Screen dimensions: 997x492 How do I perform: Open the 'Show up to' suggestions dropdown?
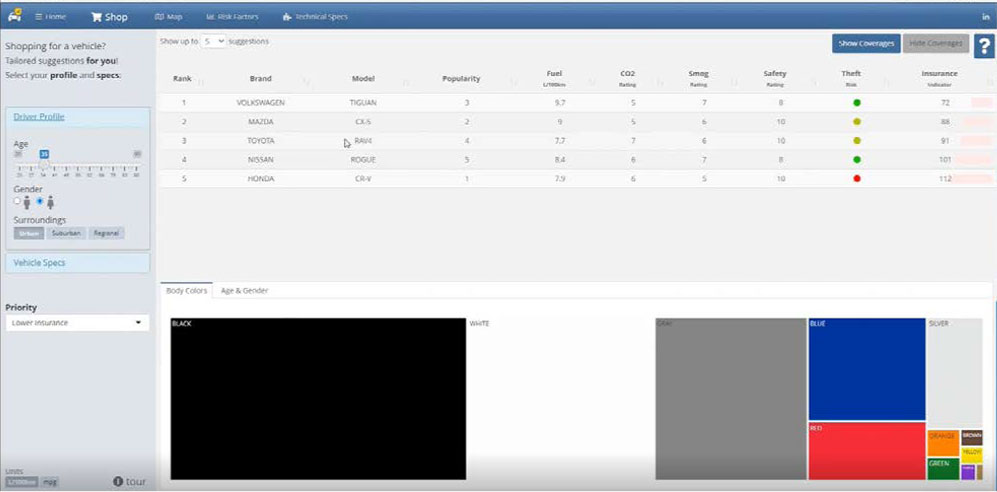point(213,41)
